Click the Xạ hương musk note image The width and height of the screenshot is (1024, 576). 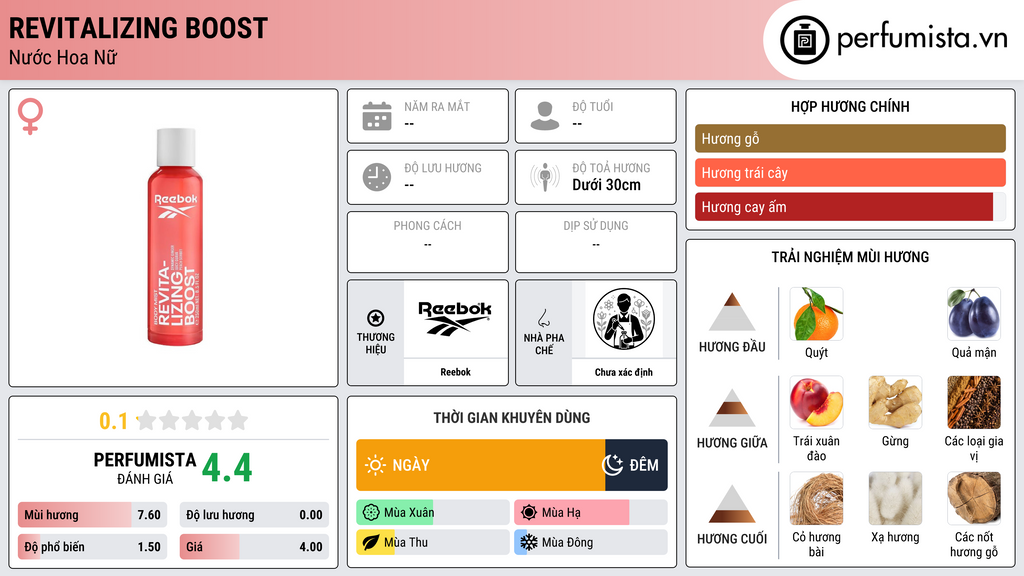pyautogui.click(x=895, y=498)
